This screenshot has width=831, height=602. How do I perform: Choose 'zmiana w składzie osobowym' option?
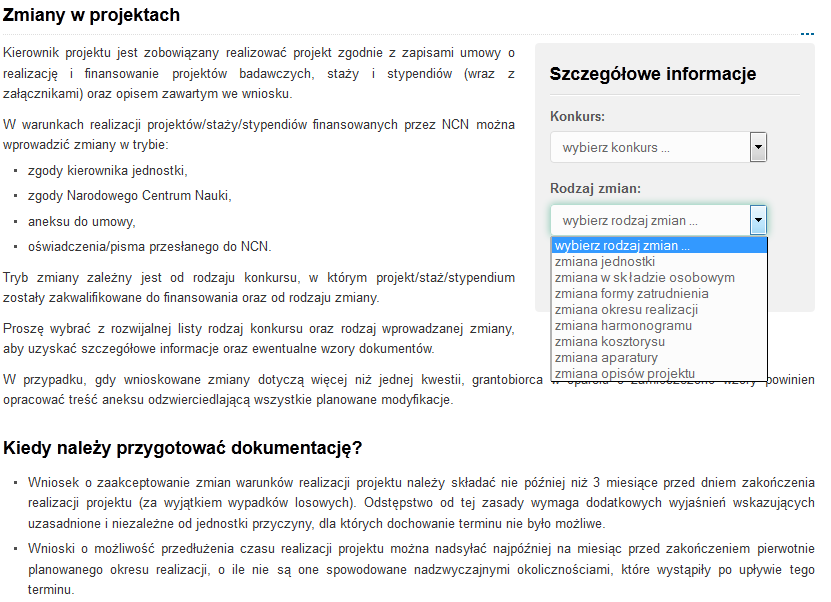point(659,277)
